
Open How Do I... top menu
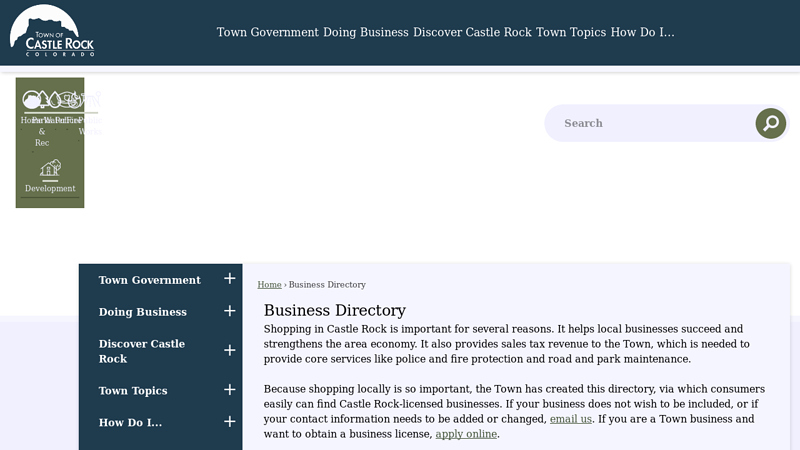pyautogui.click(x=642, y=32)
